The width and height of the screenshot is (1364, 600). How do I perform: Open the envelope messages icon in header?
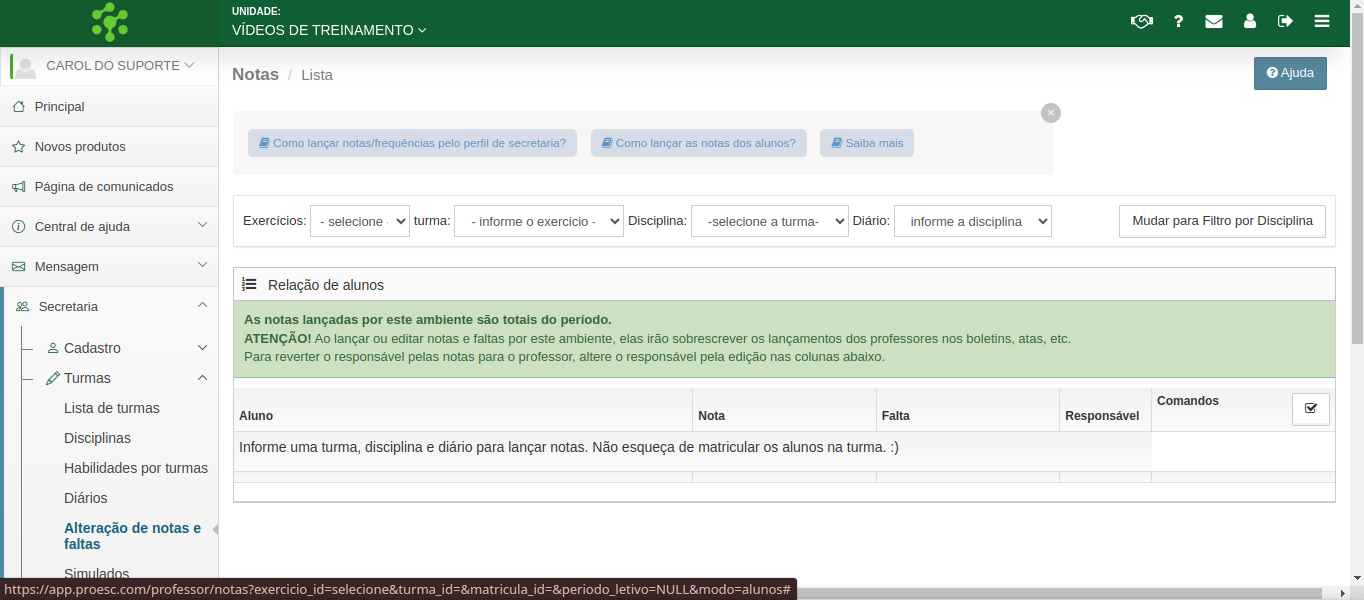point(1214,21)
